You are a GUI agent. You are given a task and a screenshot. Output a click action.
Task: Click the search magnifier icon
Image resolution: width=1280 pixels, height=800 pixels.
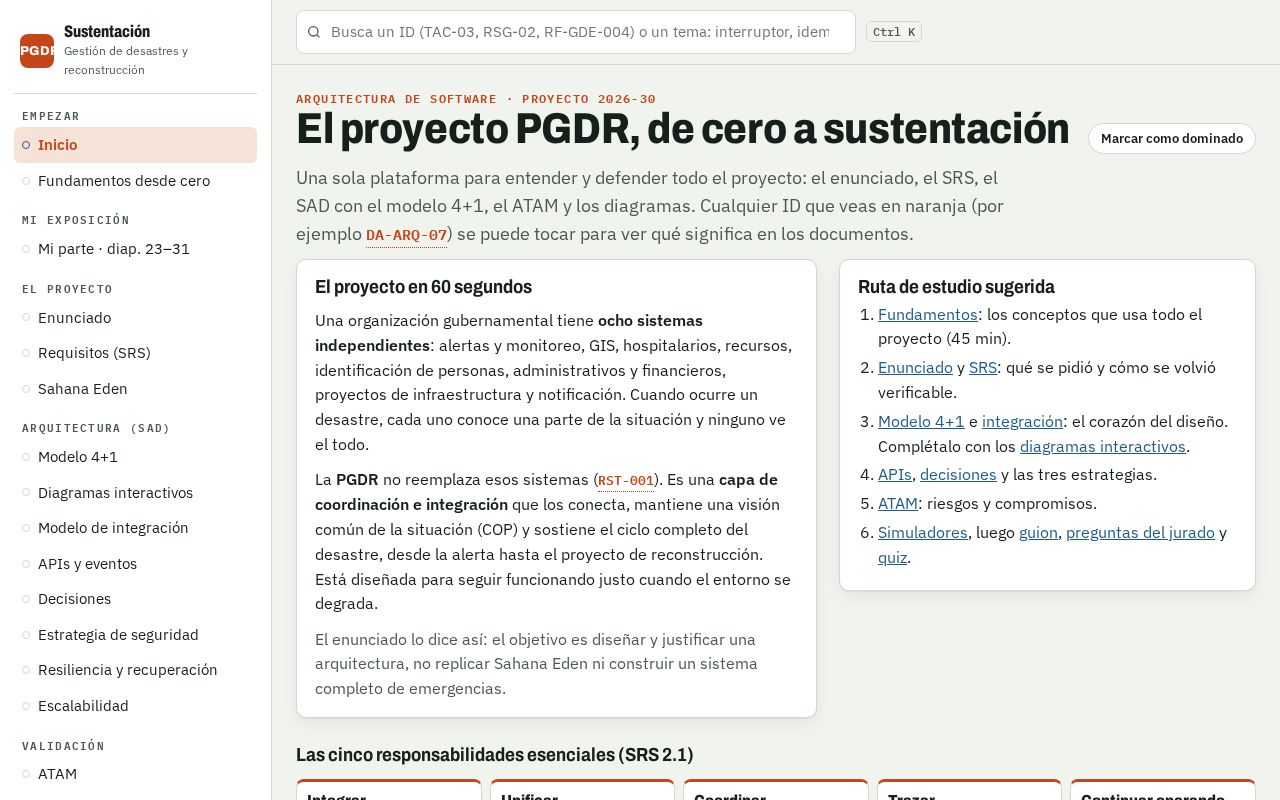pos(314,32)
